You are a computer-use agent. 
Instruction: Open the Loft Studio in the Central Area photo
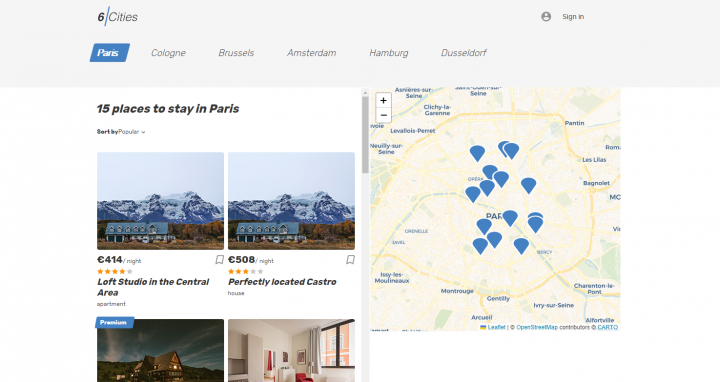click(x=160, y=201)
